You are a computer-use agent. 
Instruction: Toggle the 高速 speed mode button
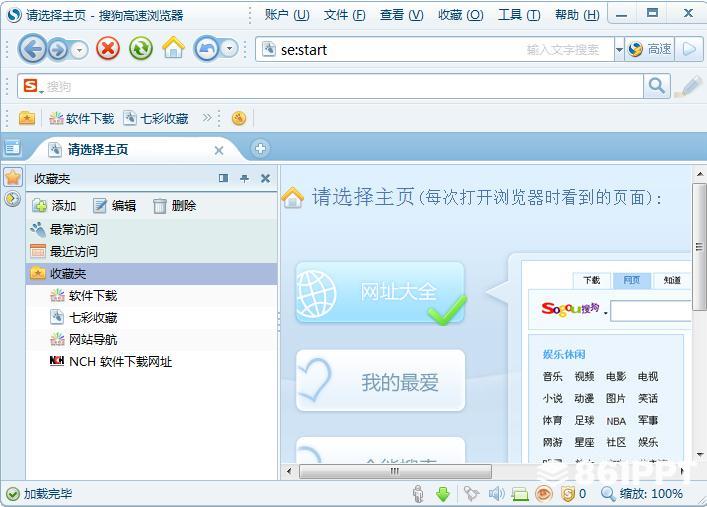point(649,49)
